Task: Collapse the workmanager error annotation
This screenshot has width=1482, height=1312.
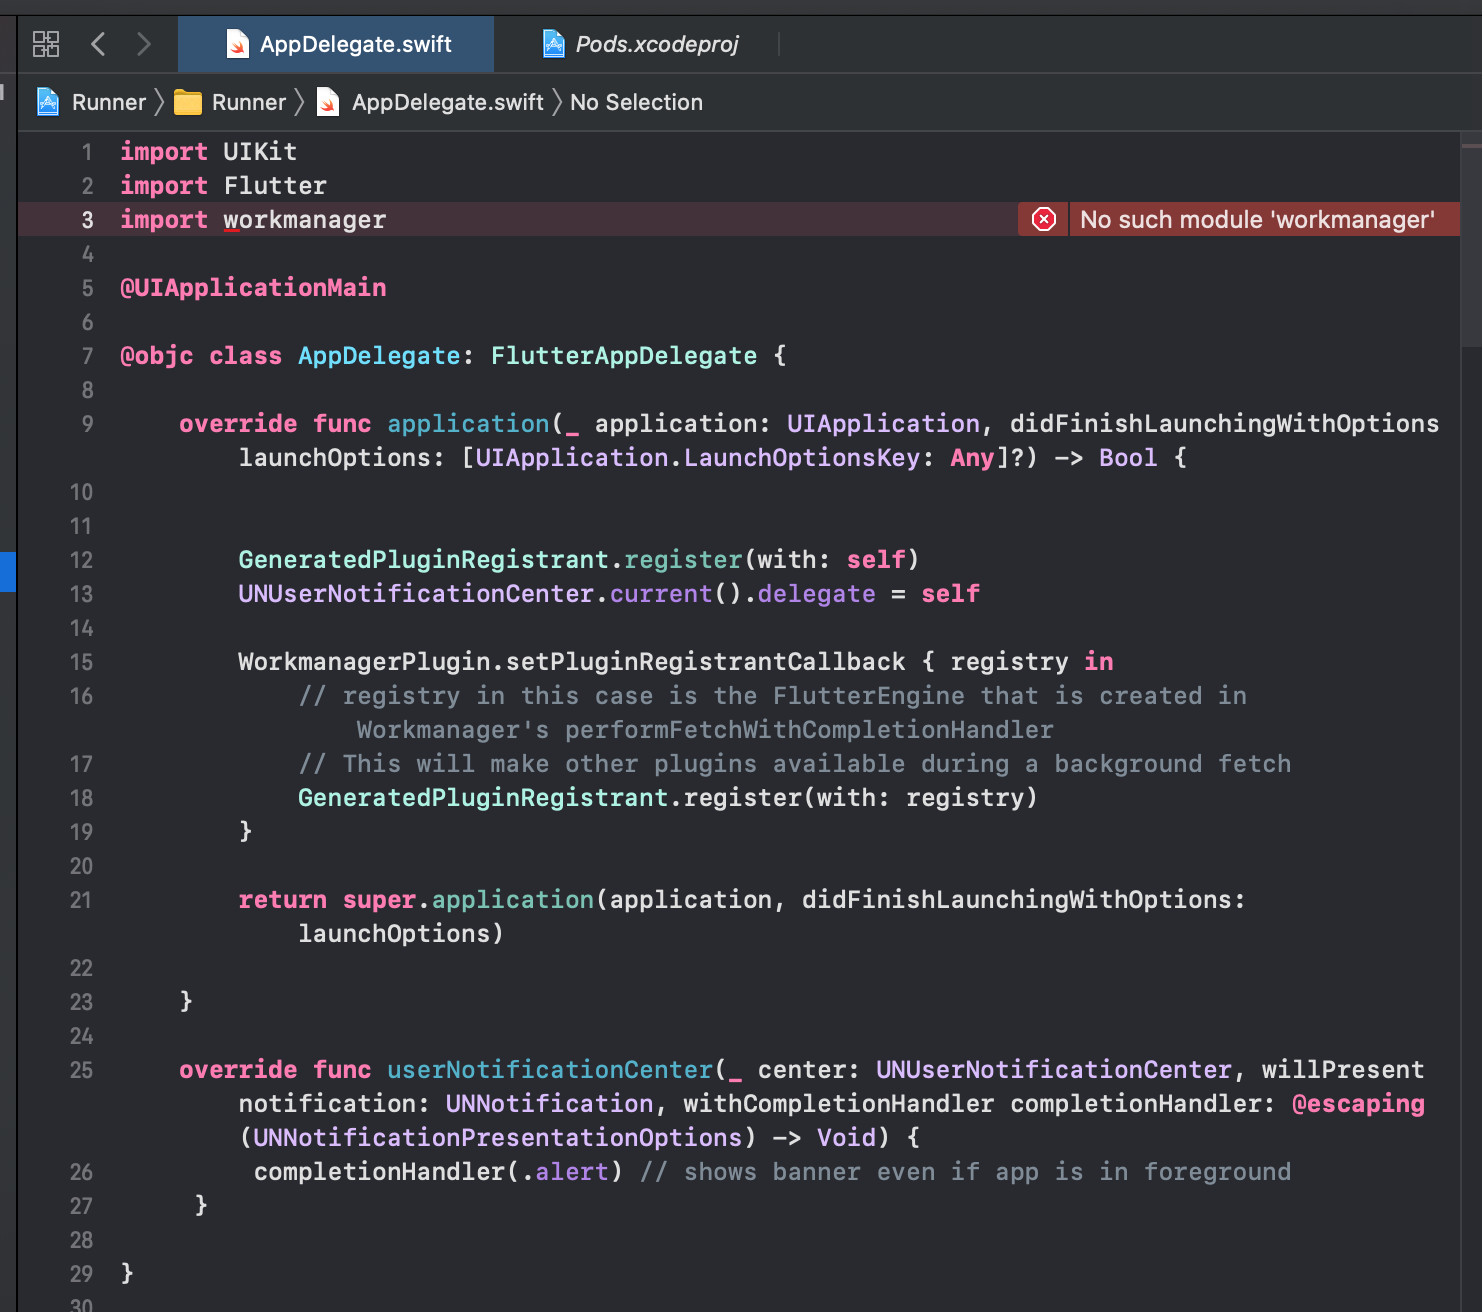Action: coord(1042,219)
